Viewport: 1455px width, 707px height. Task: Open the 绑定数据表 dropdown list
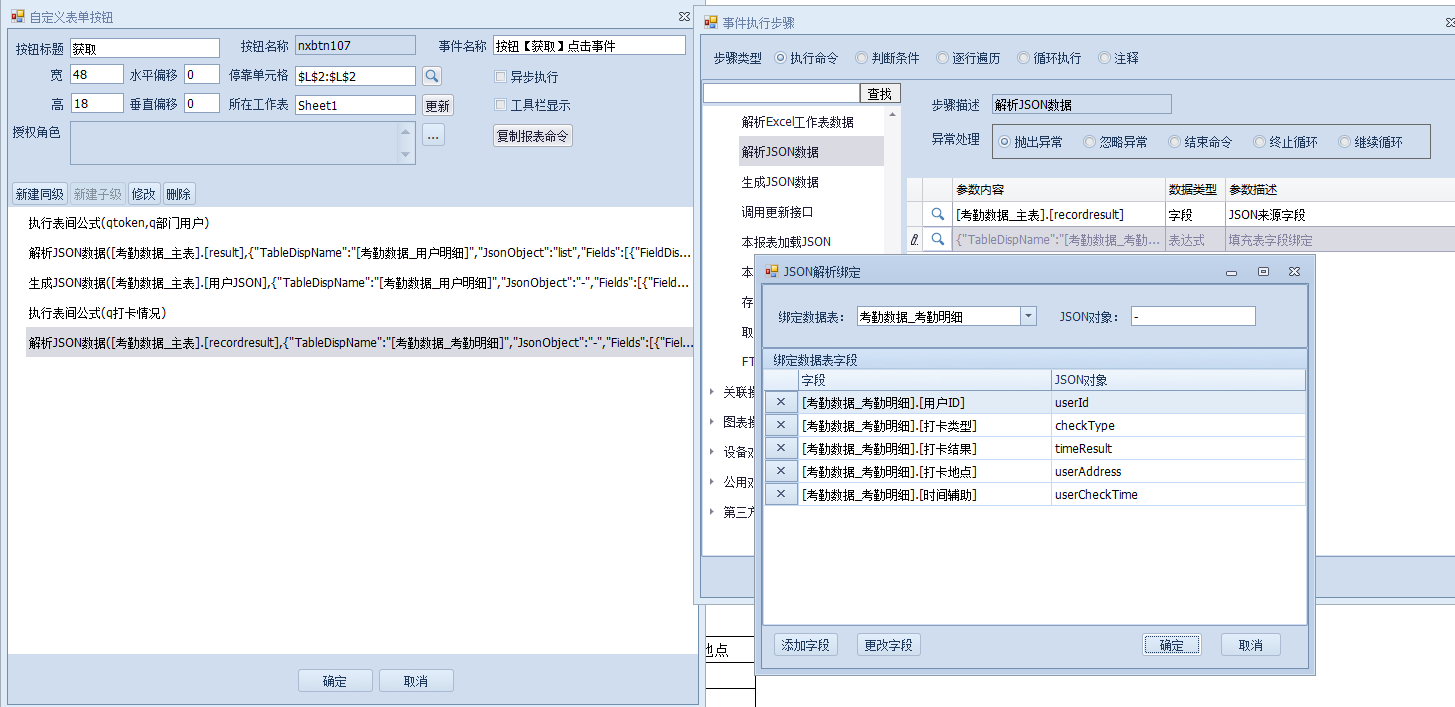(x=1028, y=316)
